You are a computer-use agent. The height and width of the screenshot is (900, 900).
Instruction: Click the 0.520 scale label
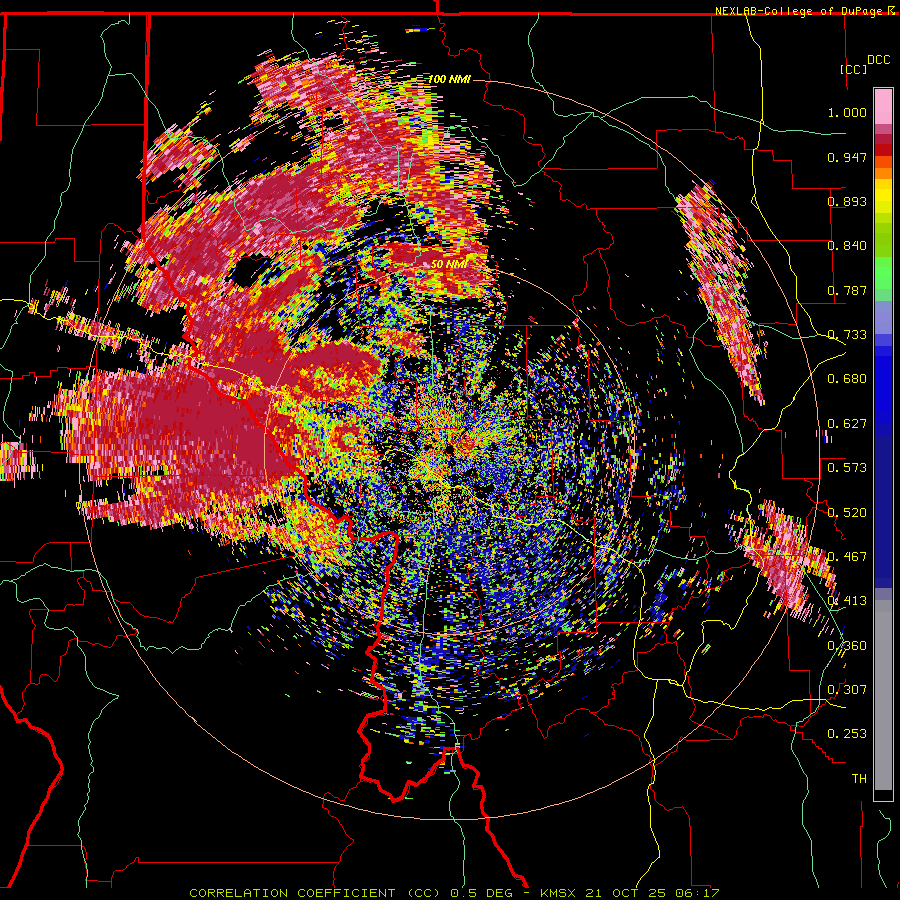coord(847,513)
